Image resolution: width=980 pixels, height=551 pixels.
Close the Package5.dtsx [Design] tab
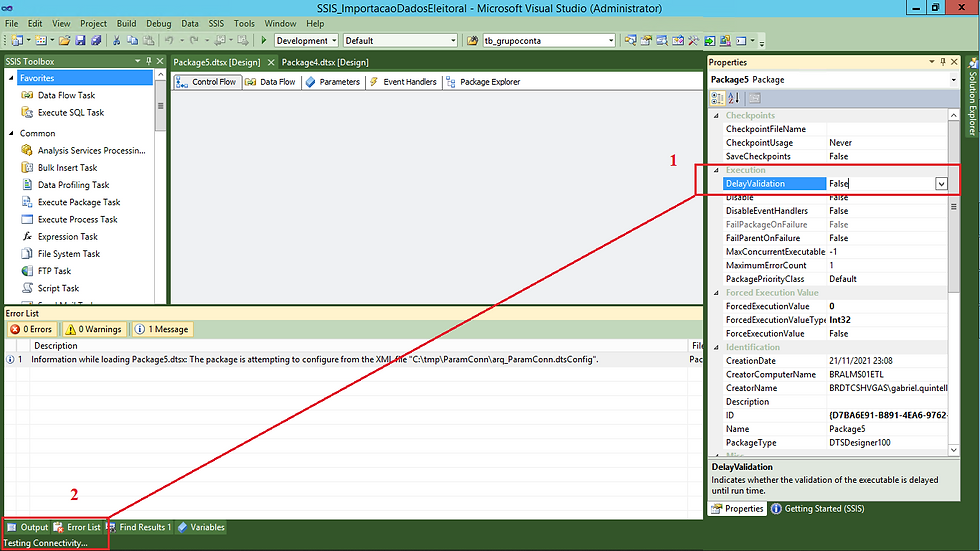(x=271, y=62)
